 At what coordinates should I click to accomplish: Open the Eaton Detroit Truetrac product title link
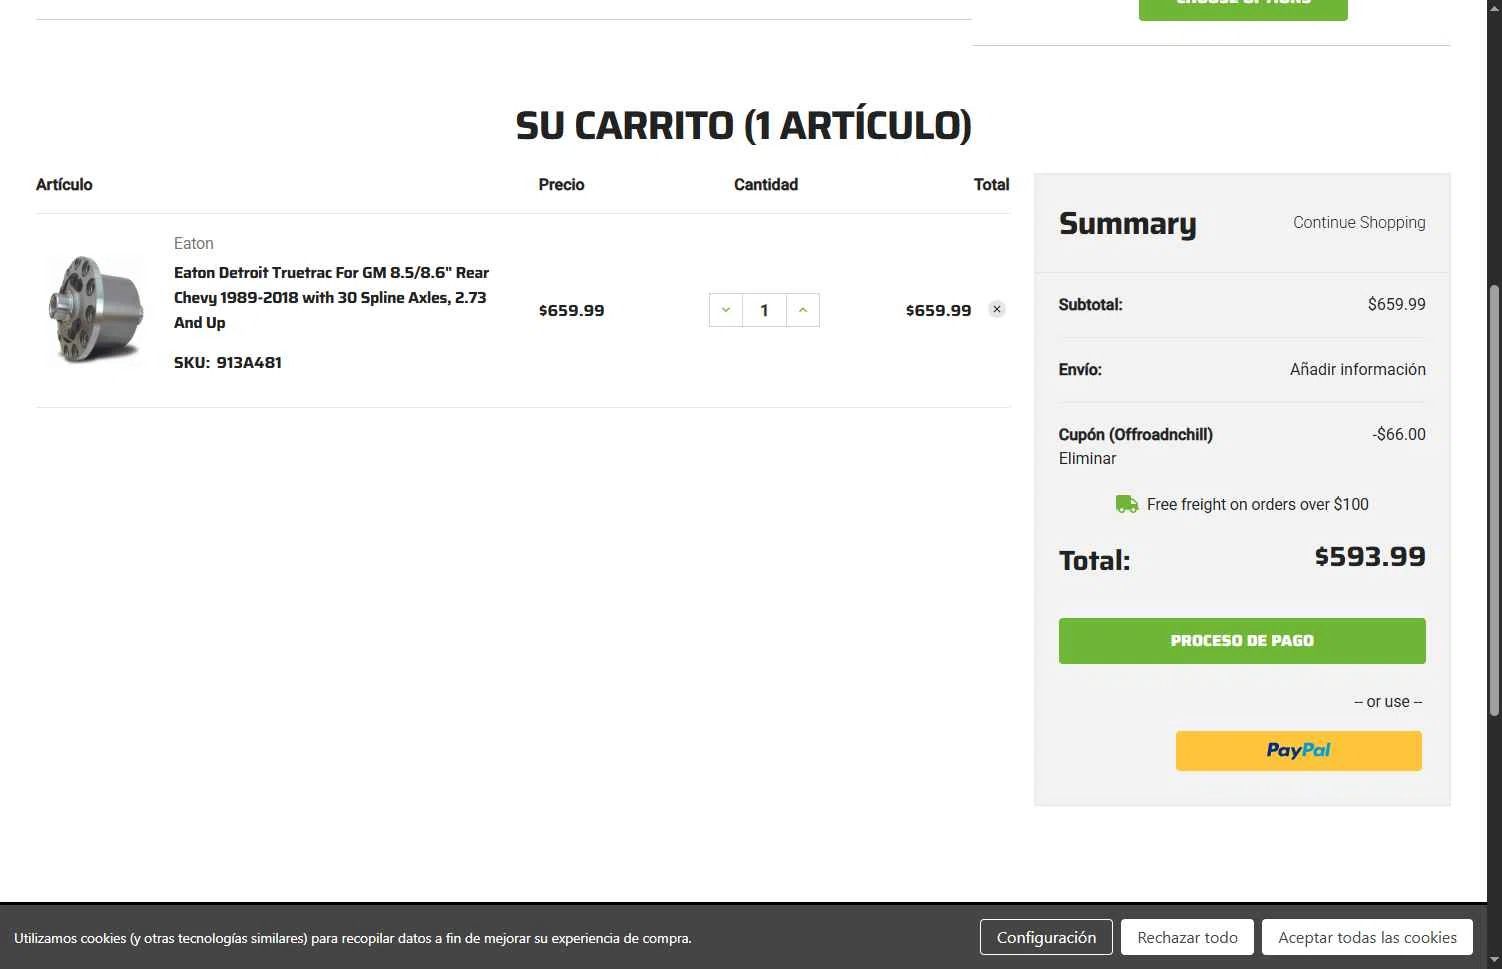[331, 297]
